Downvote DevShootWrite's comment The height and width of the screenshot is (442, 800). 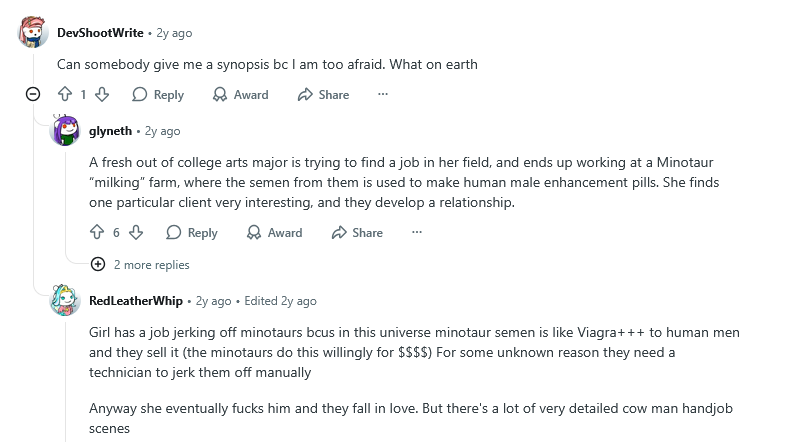pyautogui.click(x=102, y=95)
